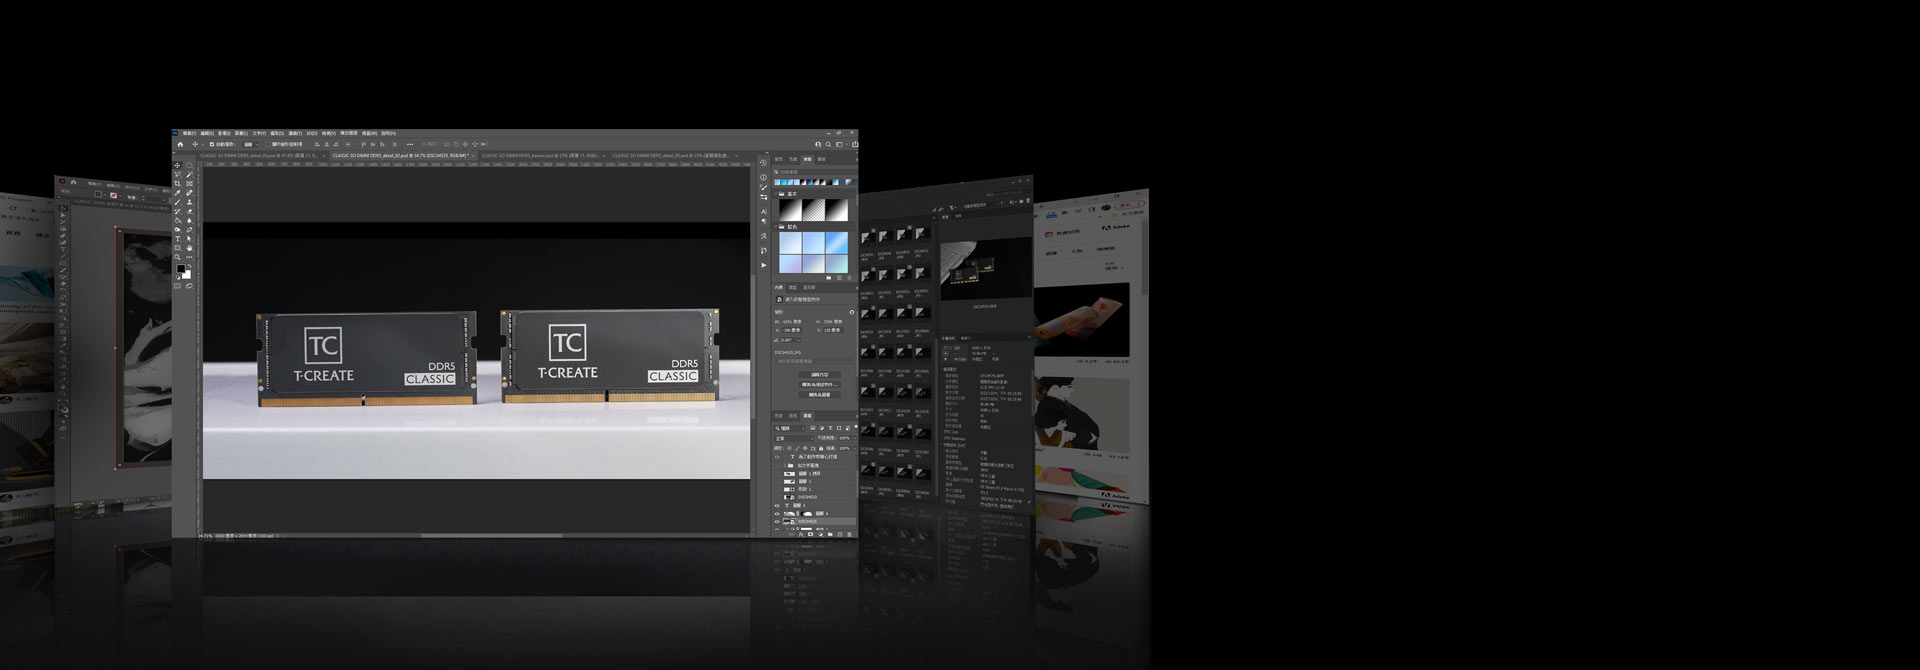The width and height of the screenshot is (1920, 670).
Task: Expand the folder group in Layers list
Action: click(785, 466)
